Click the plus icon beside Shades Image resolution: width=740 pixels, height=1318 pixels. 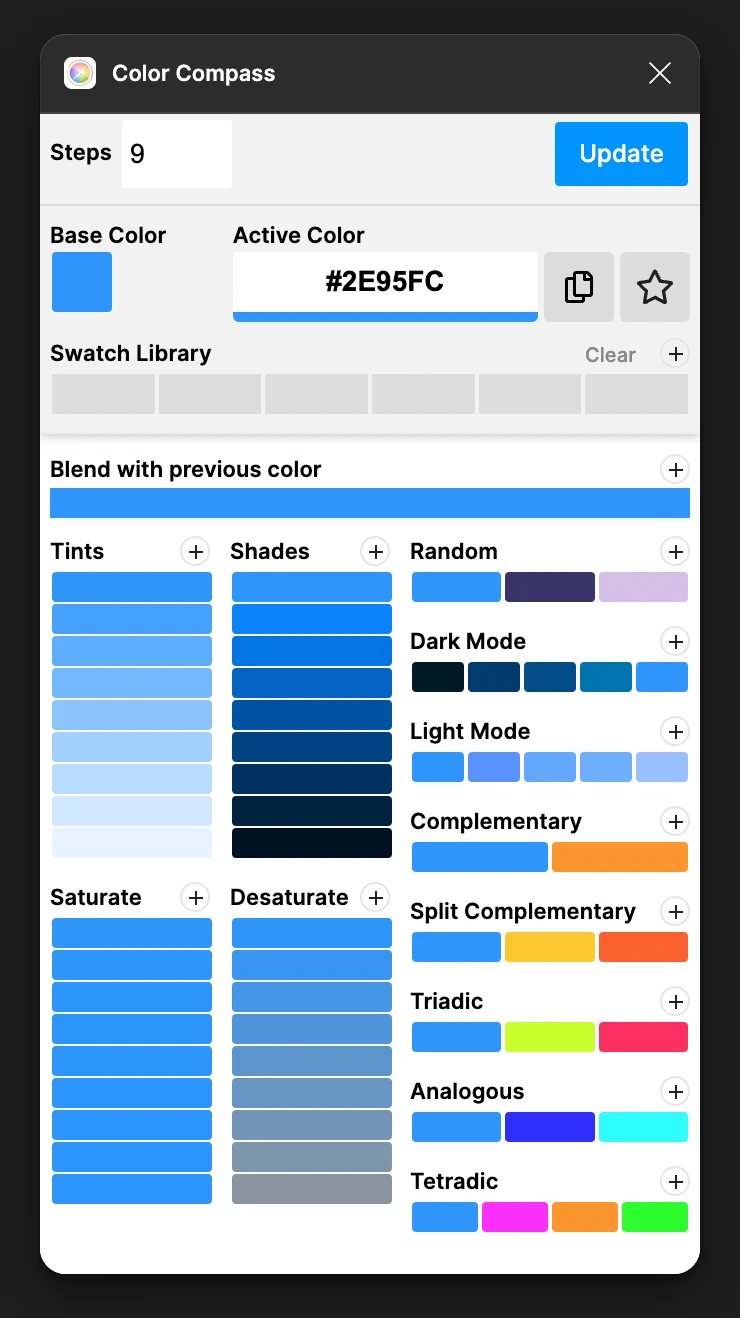click(375, 551)
